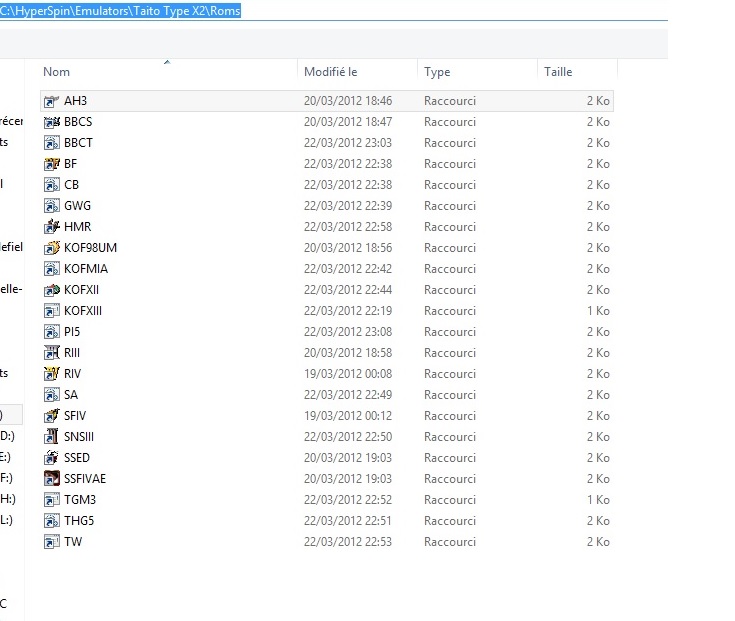Click the RIV shortcut icon
The width and height of the screenshot is (735, 621).
pyautogui.click(x=52, y=374)
